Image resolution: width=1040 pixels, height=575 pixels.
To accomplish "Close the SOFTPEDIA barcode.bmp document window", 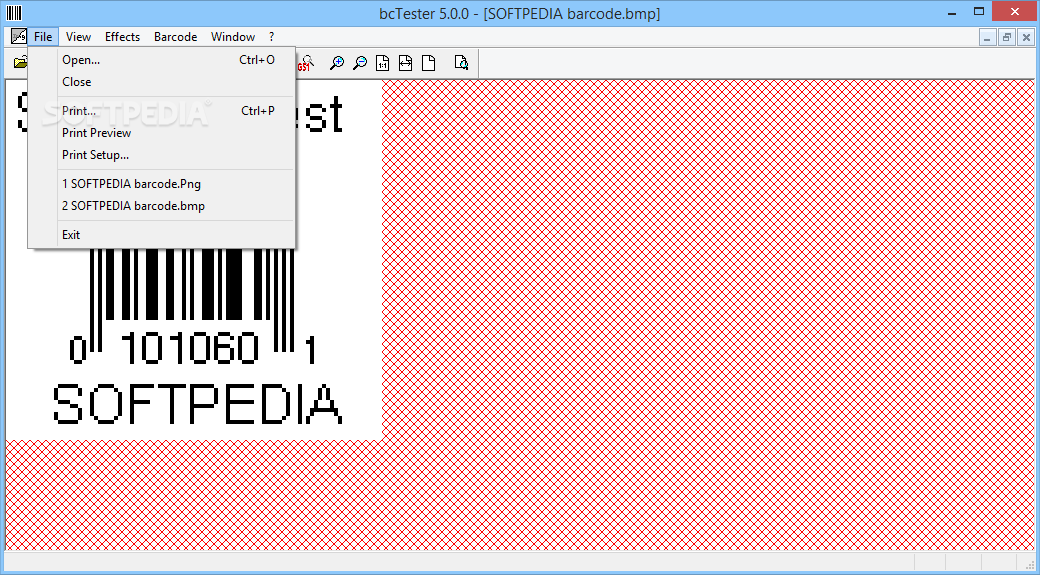I will 1026,37.
